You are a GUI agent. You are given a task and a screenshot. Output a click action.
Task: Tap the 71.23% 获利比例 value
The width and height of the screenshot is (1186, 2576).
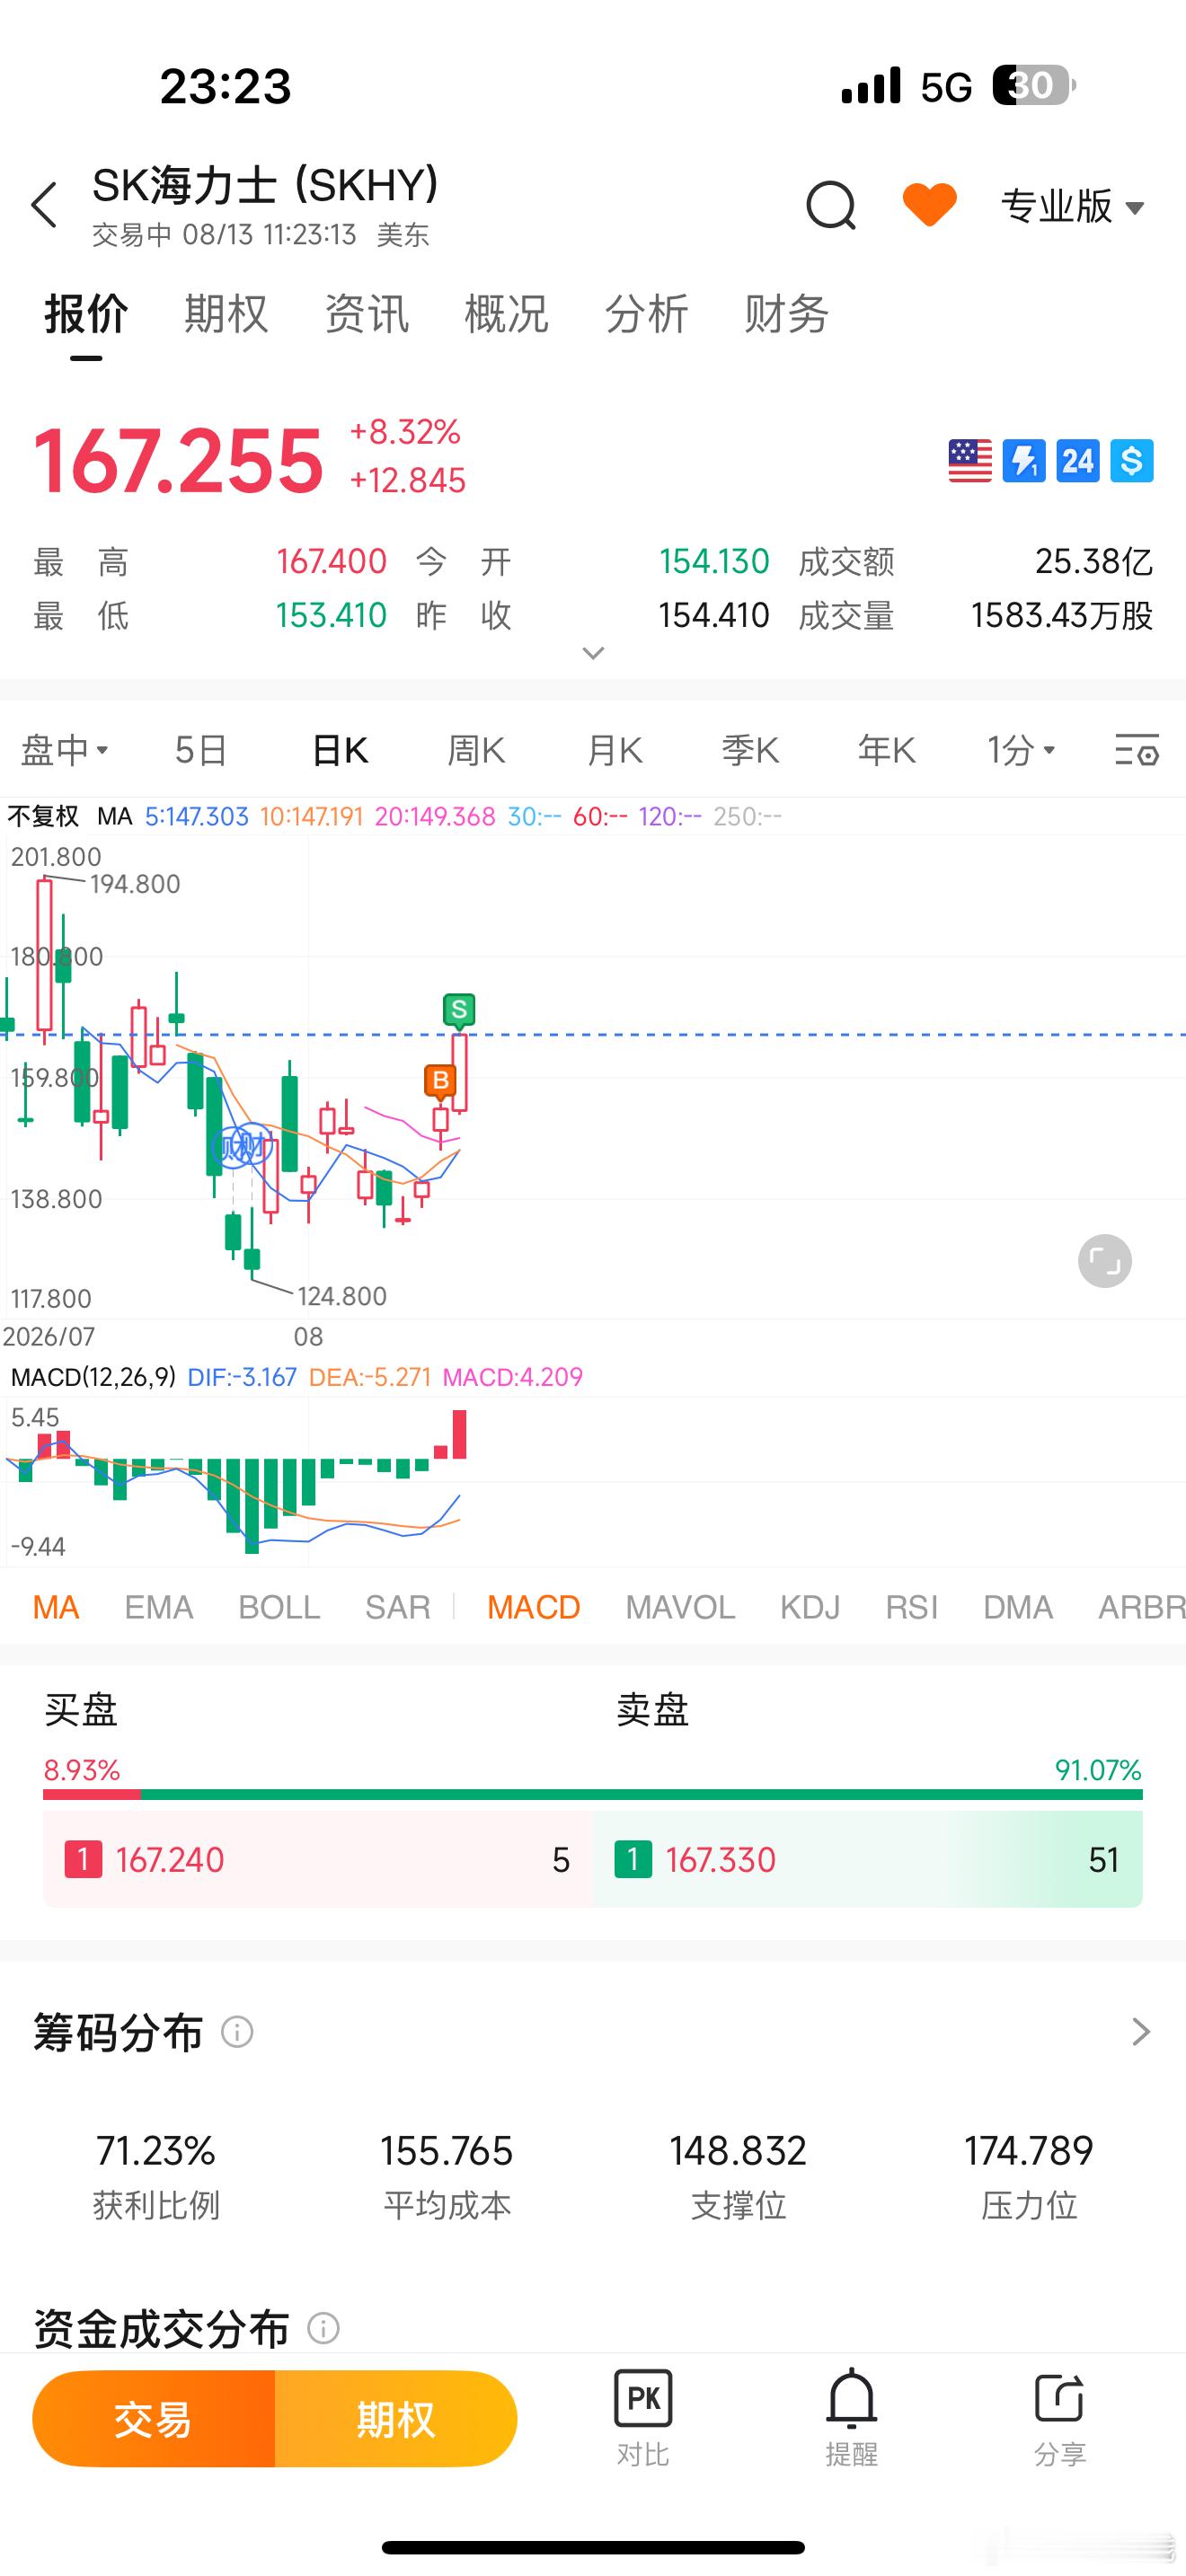click(x=156, y=2151)
